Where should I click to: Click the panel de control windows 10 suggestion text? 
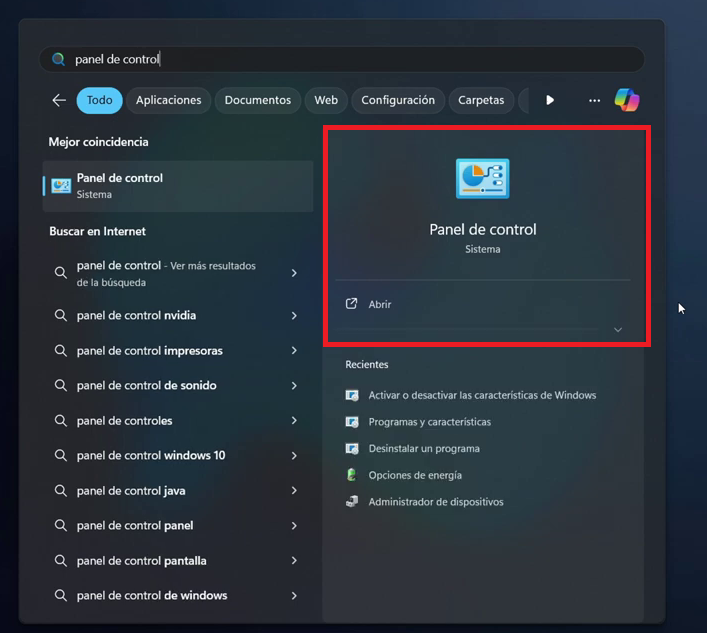tap(151, 455)
